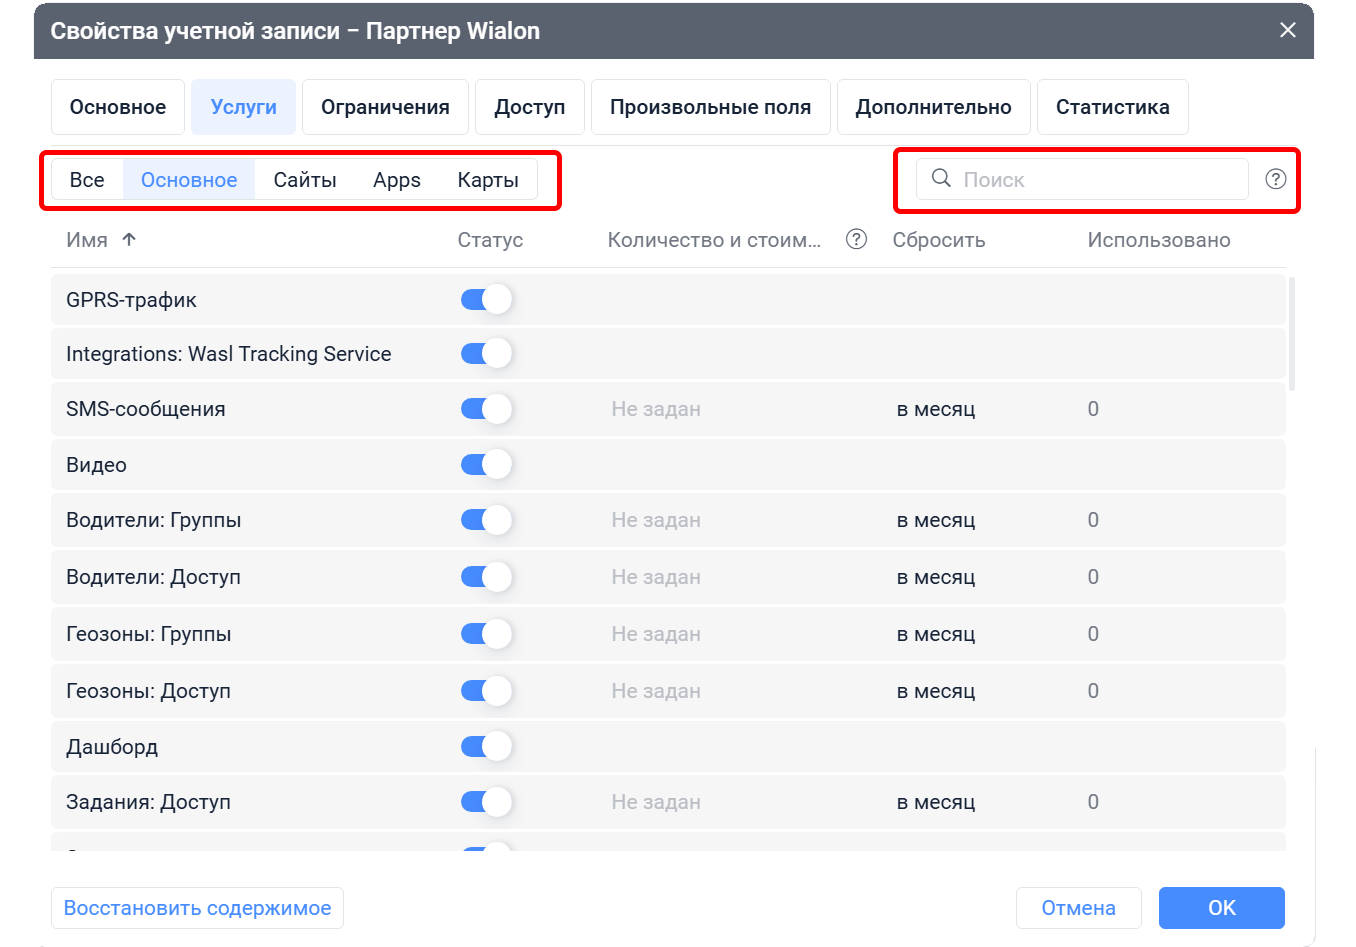Click the help icon beside the search field
1356x947 pixels.
coord(1276,179)
